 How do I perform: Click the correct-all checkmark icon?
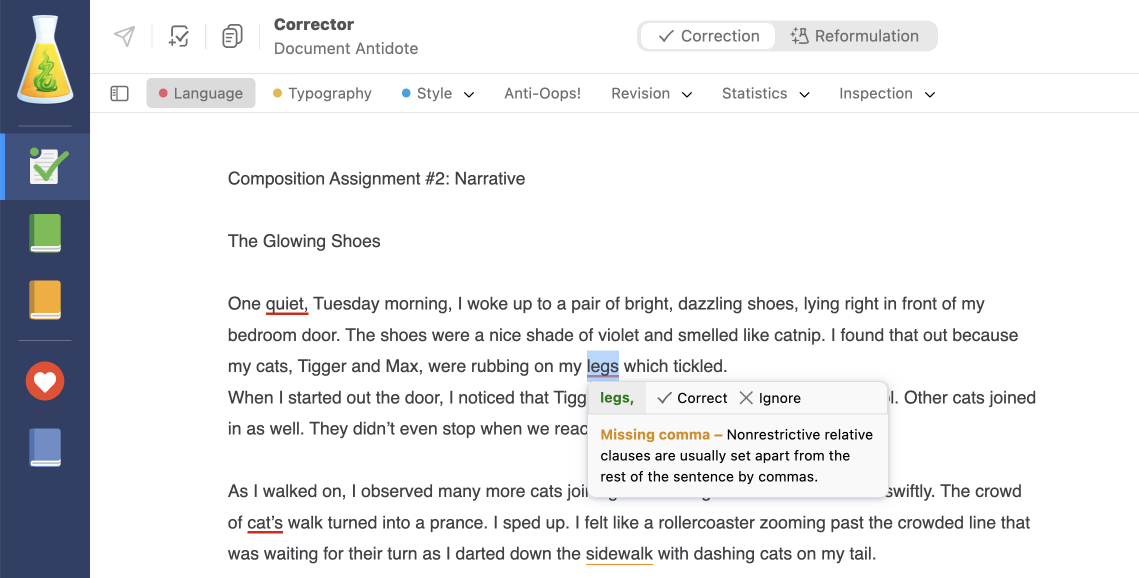click(x=179, y=36)
